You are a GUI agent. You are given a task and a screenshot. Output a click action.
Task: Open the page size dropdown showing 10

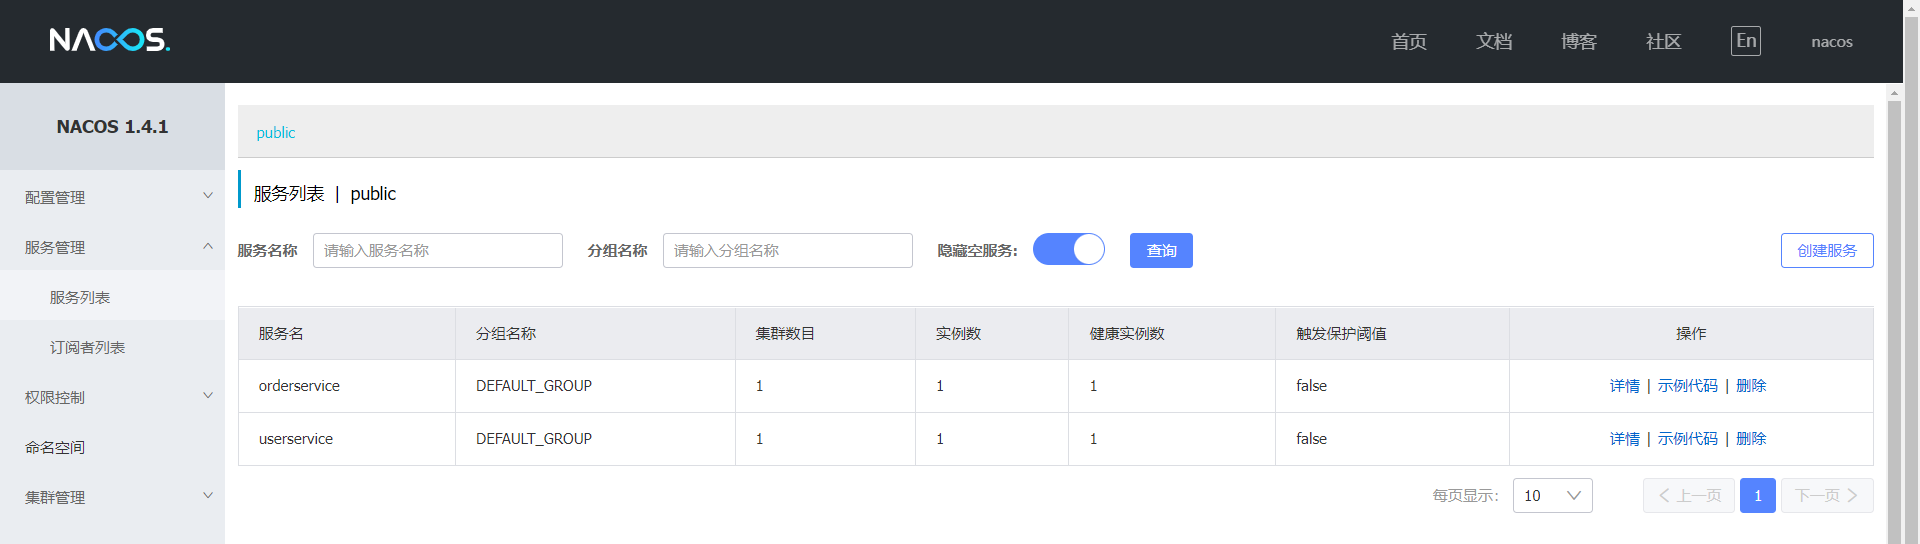click(x=1552, y=496)
